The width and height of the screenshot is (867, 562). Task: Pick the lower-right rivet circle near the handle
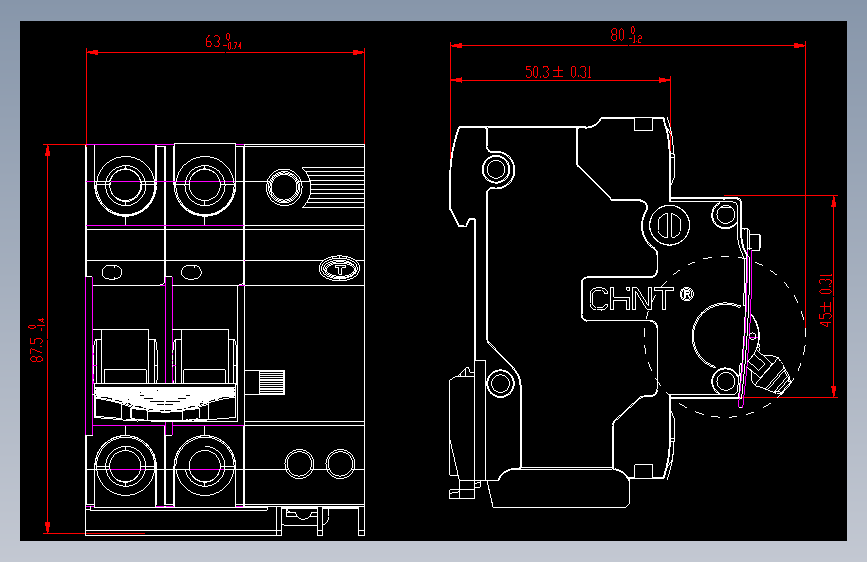[725, 381]
